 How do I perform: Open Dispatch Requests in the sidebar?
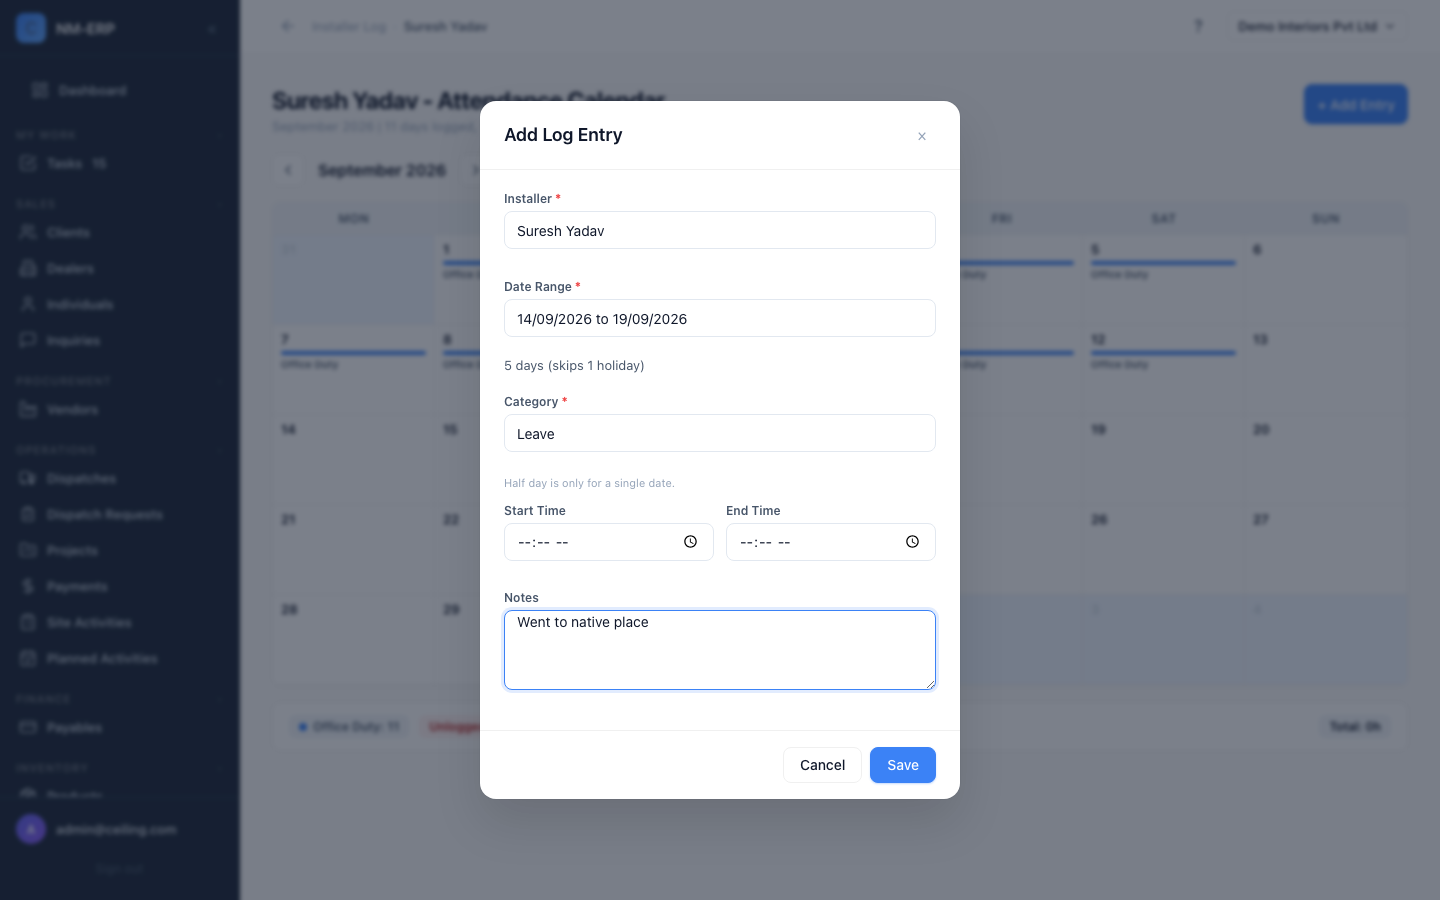120,514
